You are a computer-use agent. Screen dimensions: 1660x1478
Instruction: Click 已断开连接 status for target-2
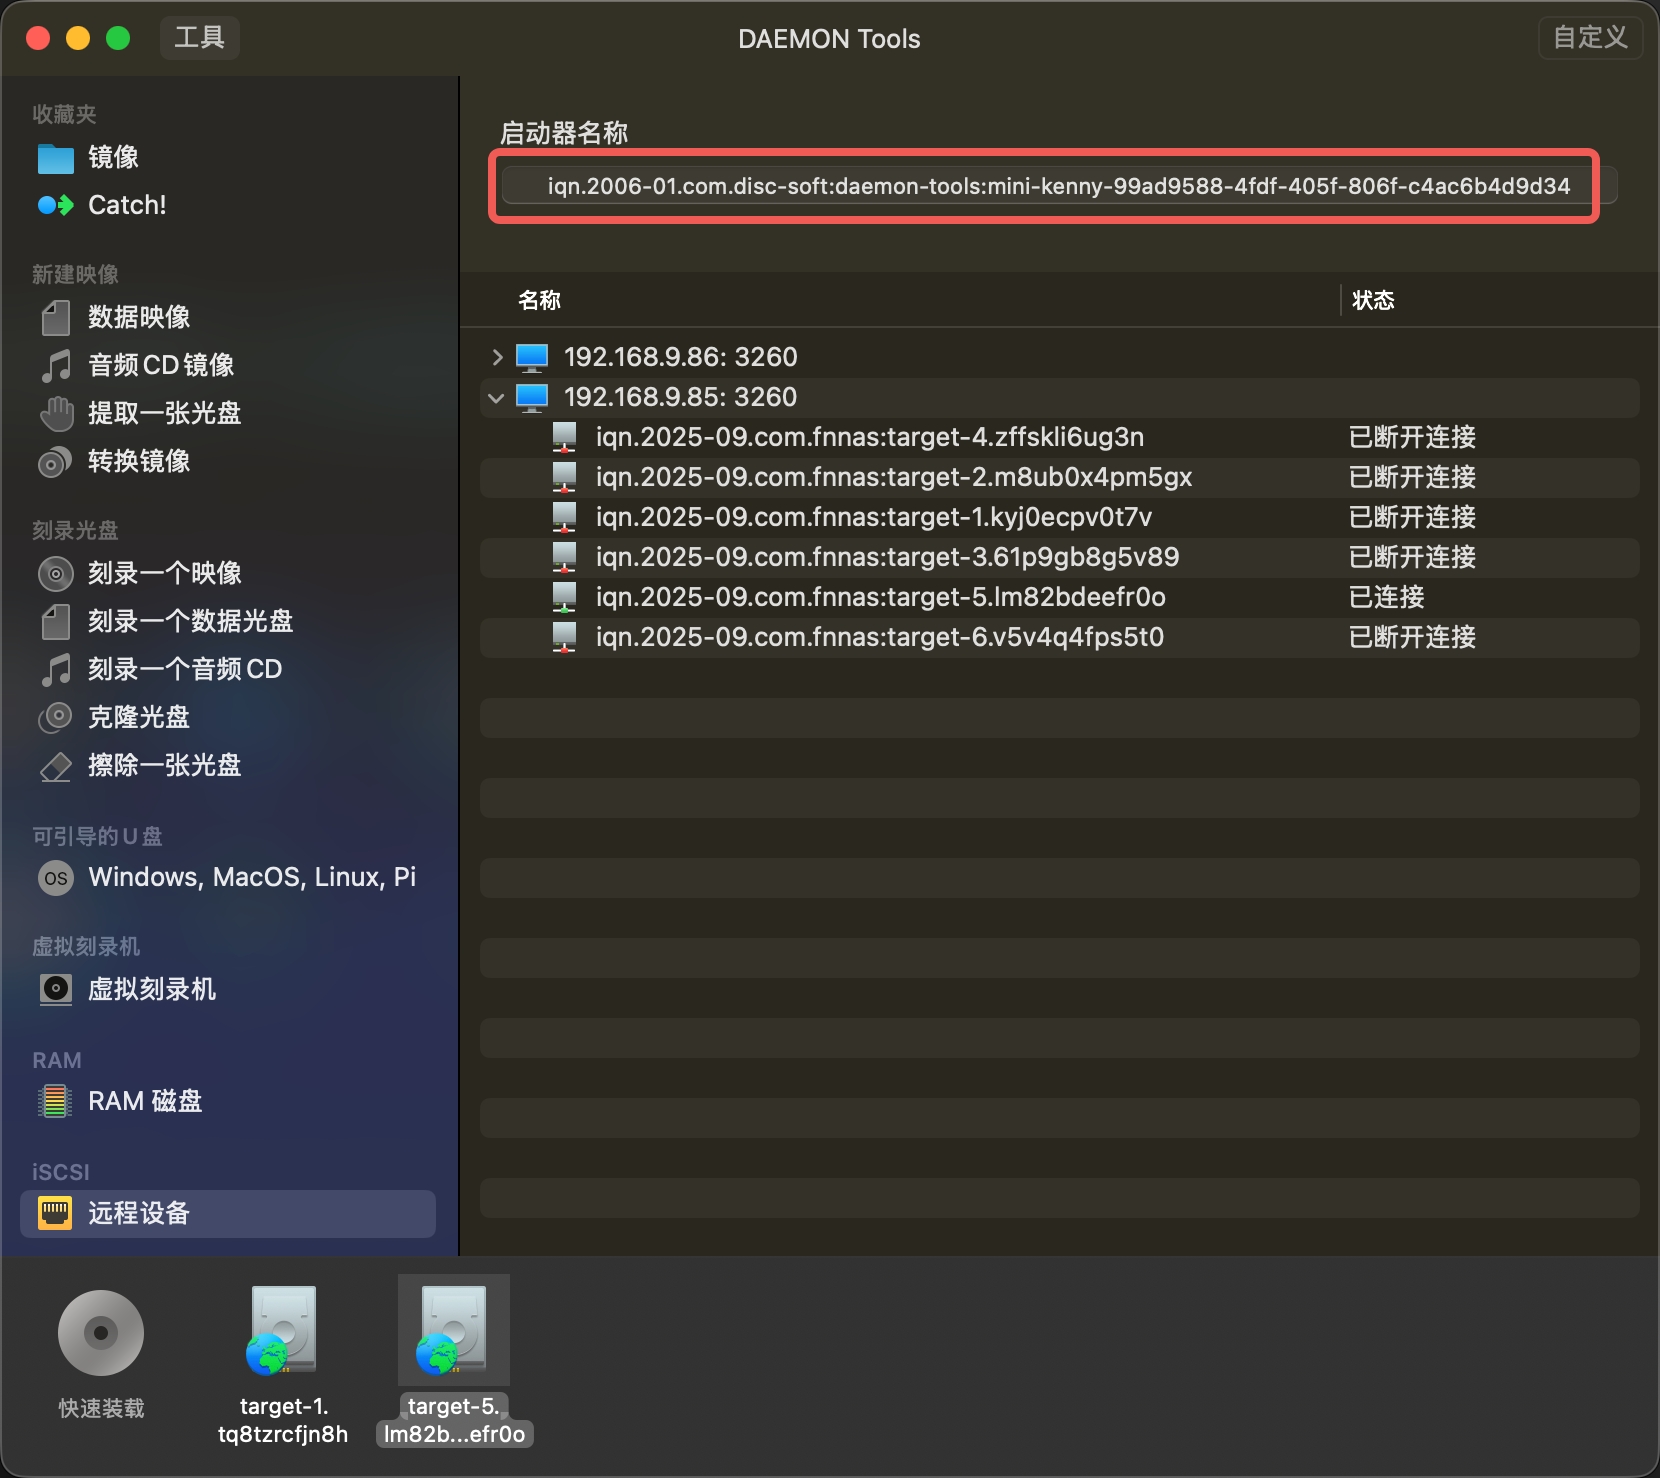[1412, 478]
